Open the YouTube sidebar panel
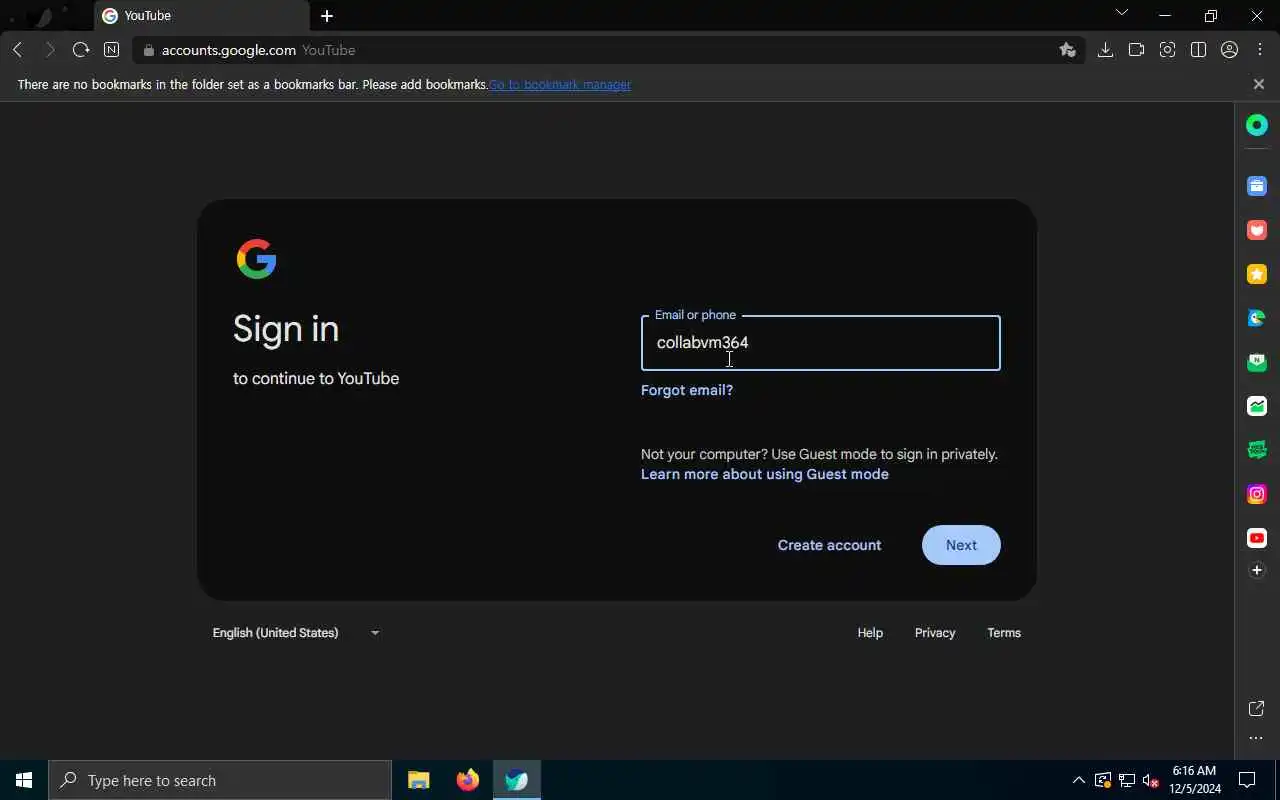This screenshot has width=1280, height=800. (1257, 538)
